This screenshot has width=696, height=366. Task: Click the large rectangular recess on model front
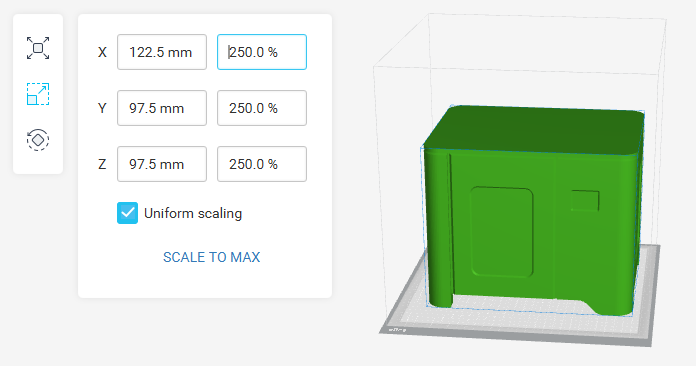pyautogui.click(x=502, y=232)
